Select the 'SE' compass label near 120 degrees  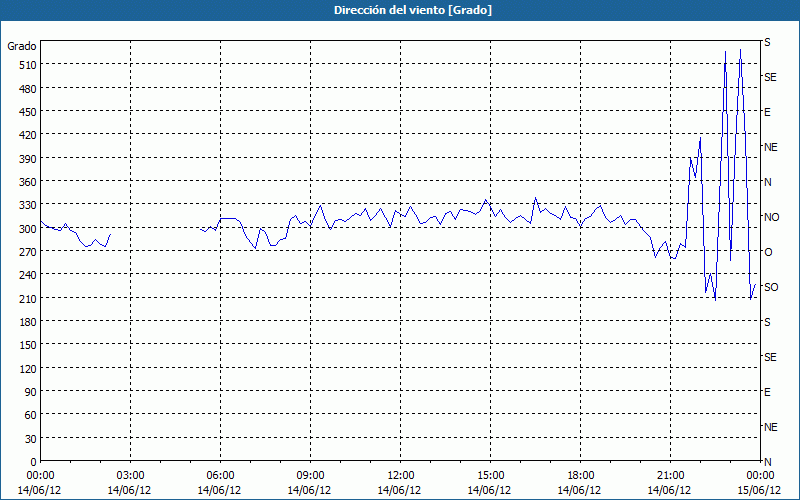tap(770, 358)
